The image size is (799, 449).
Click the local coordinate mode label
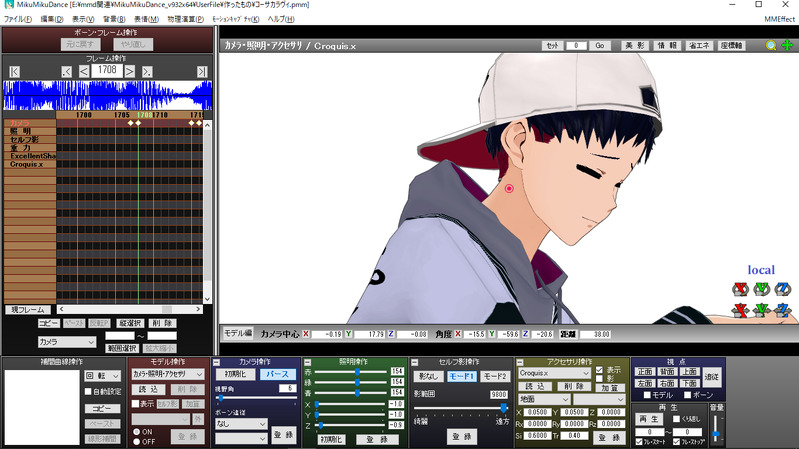[761, 270]
